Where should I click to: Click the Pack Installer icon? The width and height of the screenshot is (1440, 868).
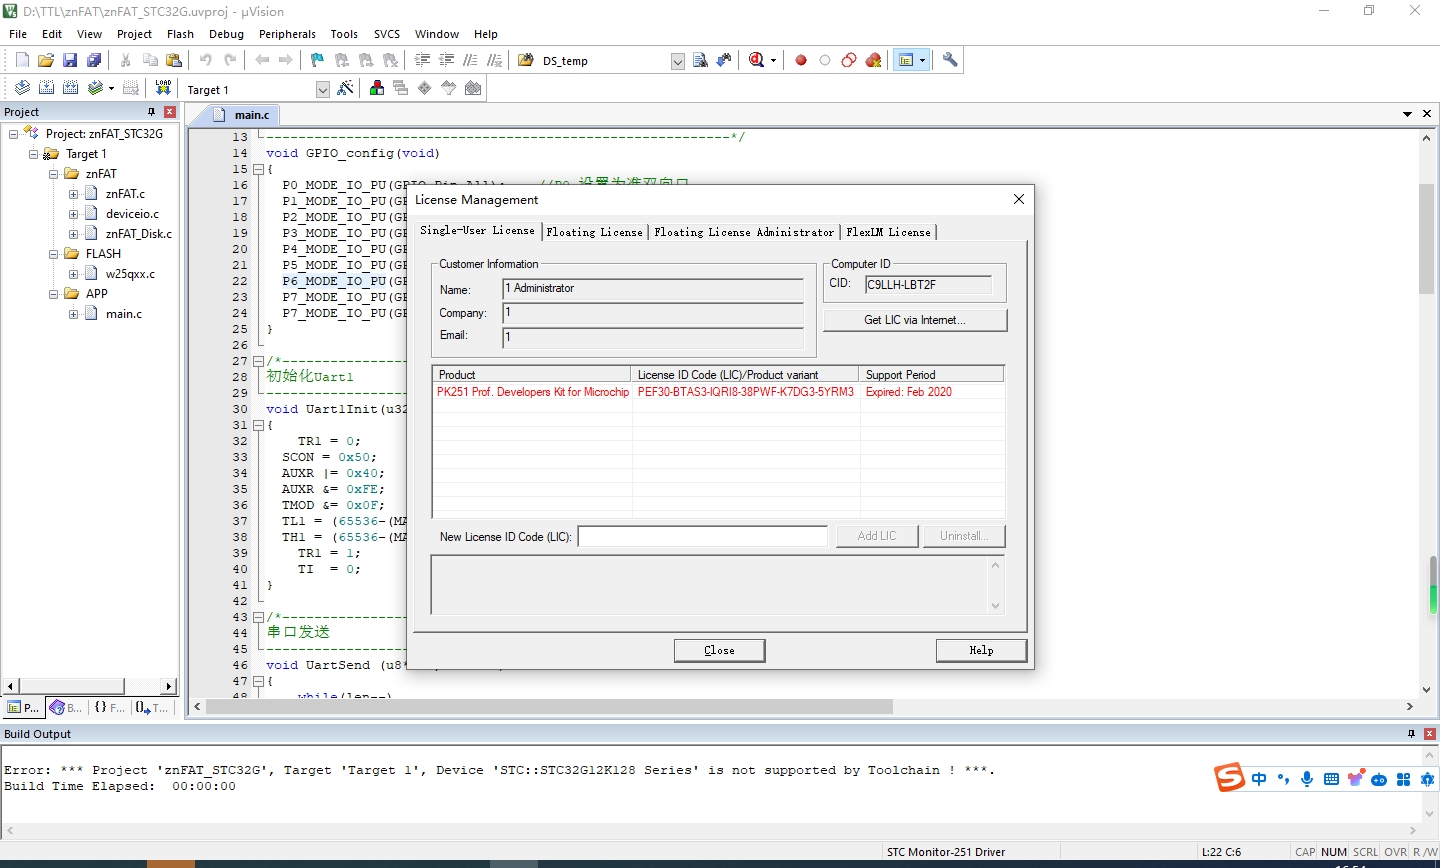(473, 88)
